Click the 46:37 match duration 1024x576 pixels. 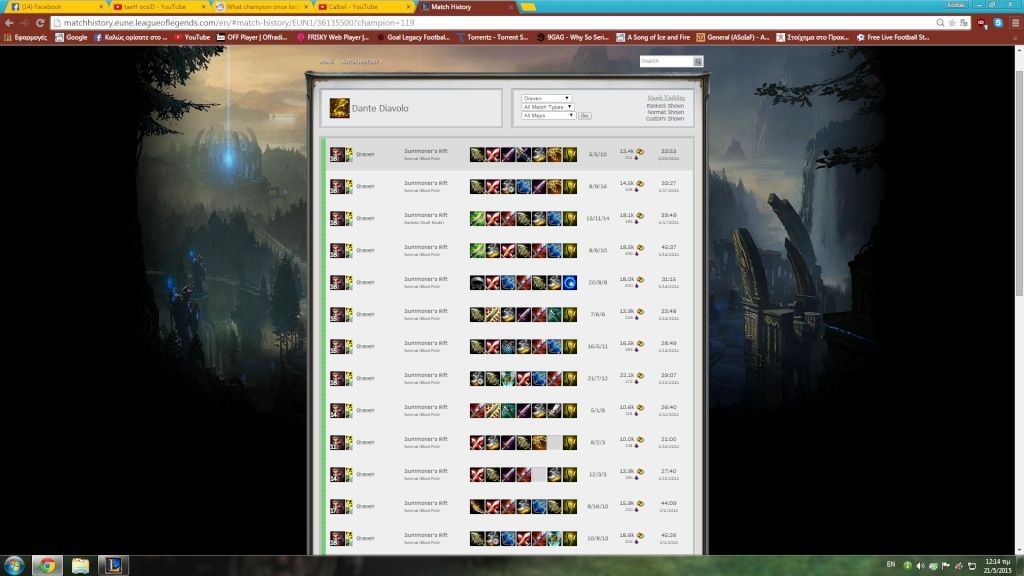668,247
